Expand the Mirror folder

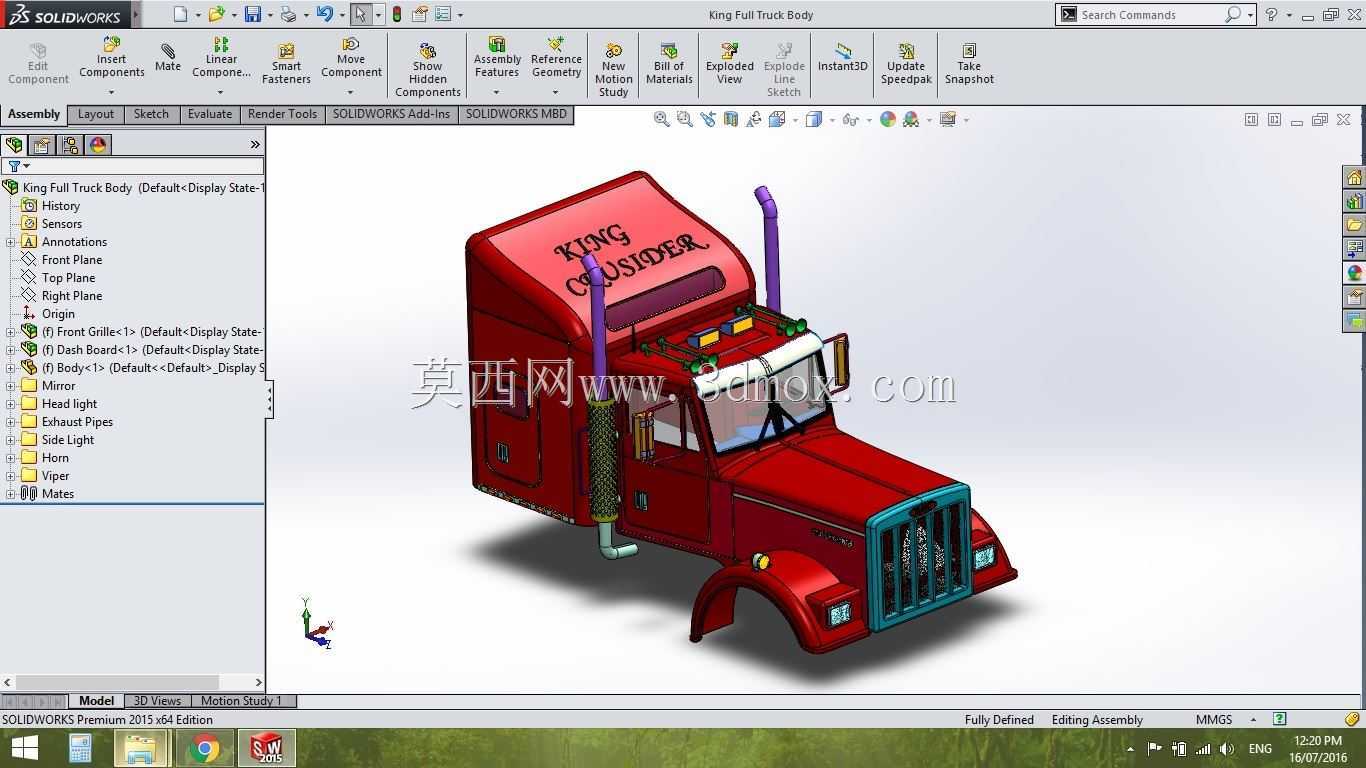coord(10,386)
